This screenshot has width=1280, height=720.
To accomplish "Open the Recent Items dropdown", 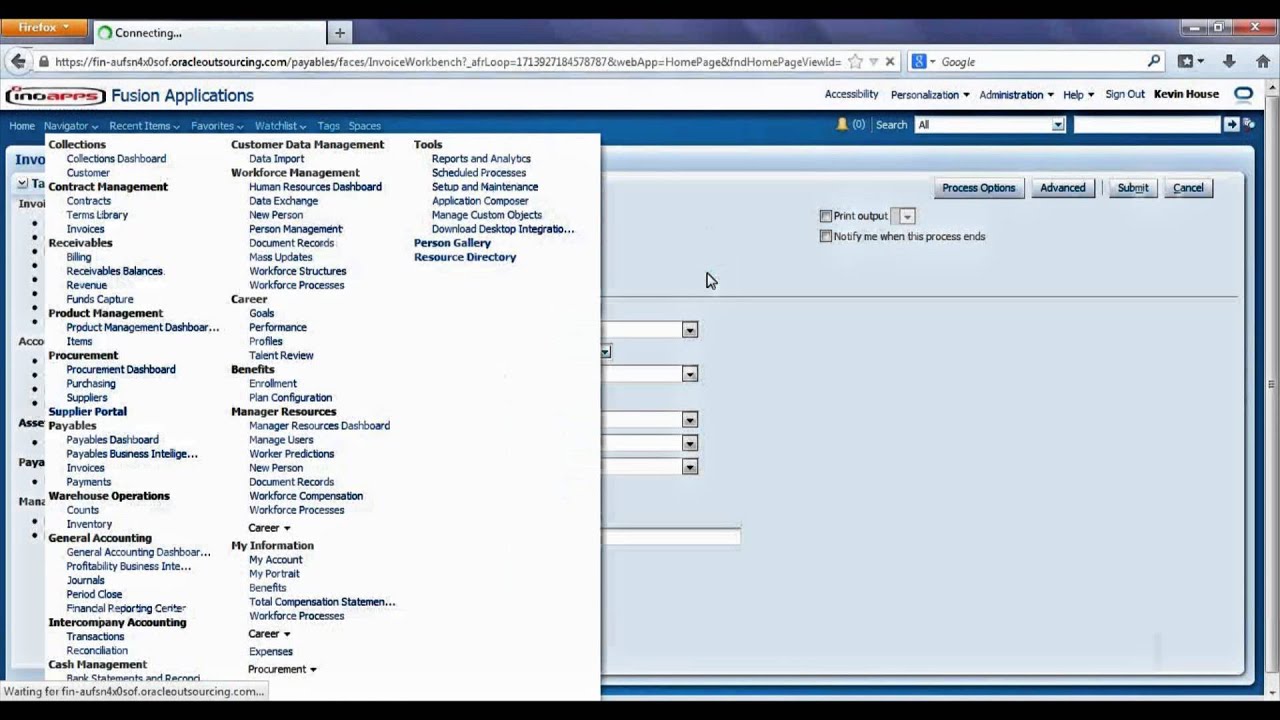I will click(144, 126).
